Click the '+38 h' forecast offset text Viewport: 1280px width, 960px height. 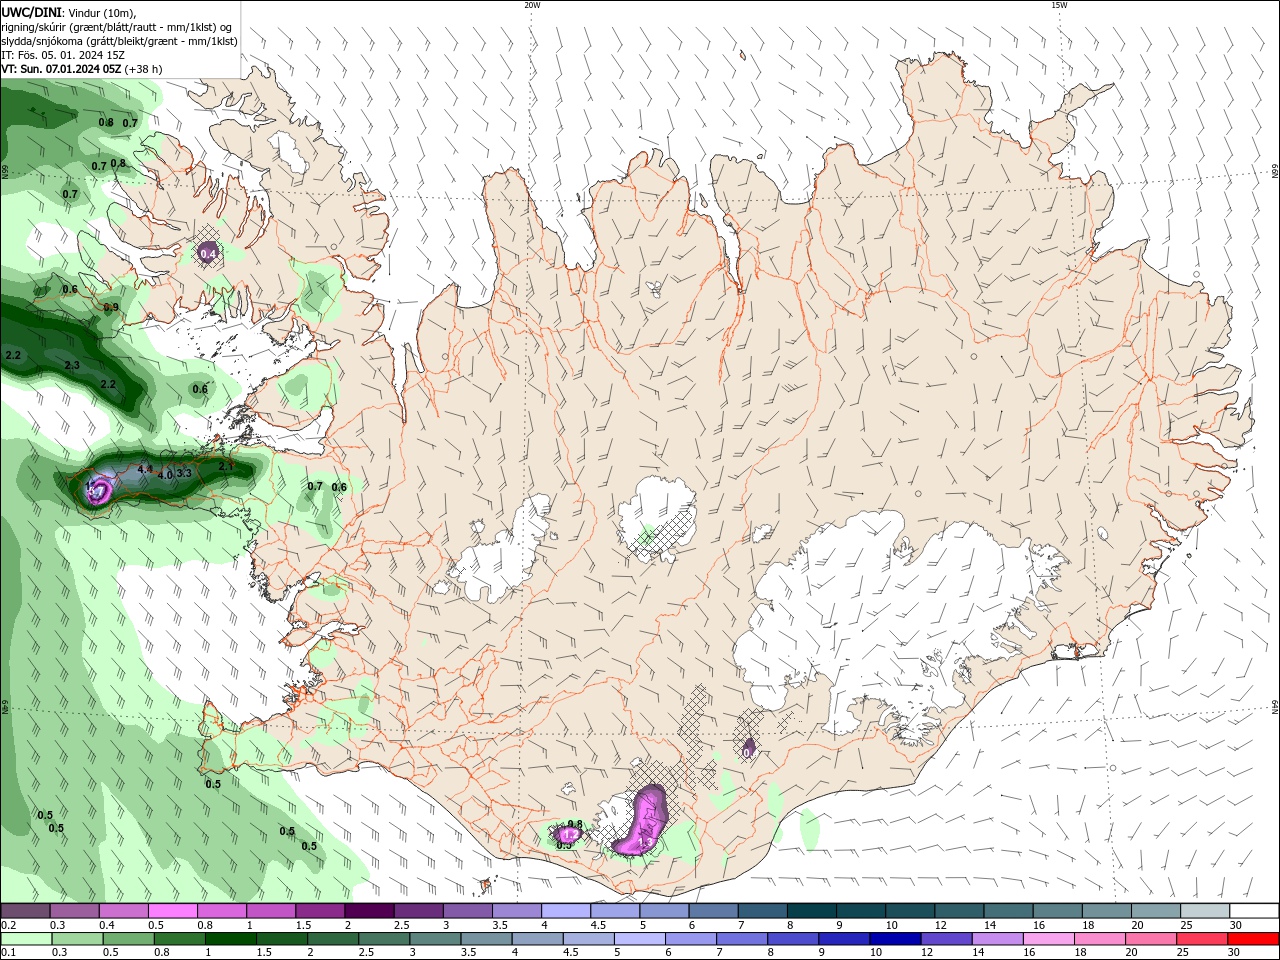[144, 69]
